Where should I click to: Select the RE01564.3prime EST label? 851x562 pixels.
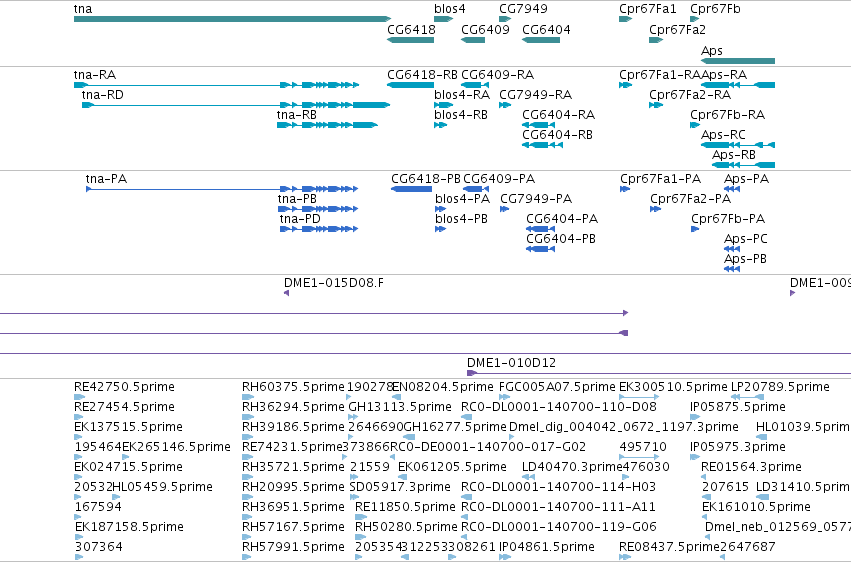click(751, 467)
